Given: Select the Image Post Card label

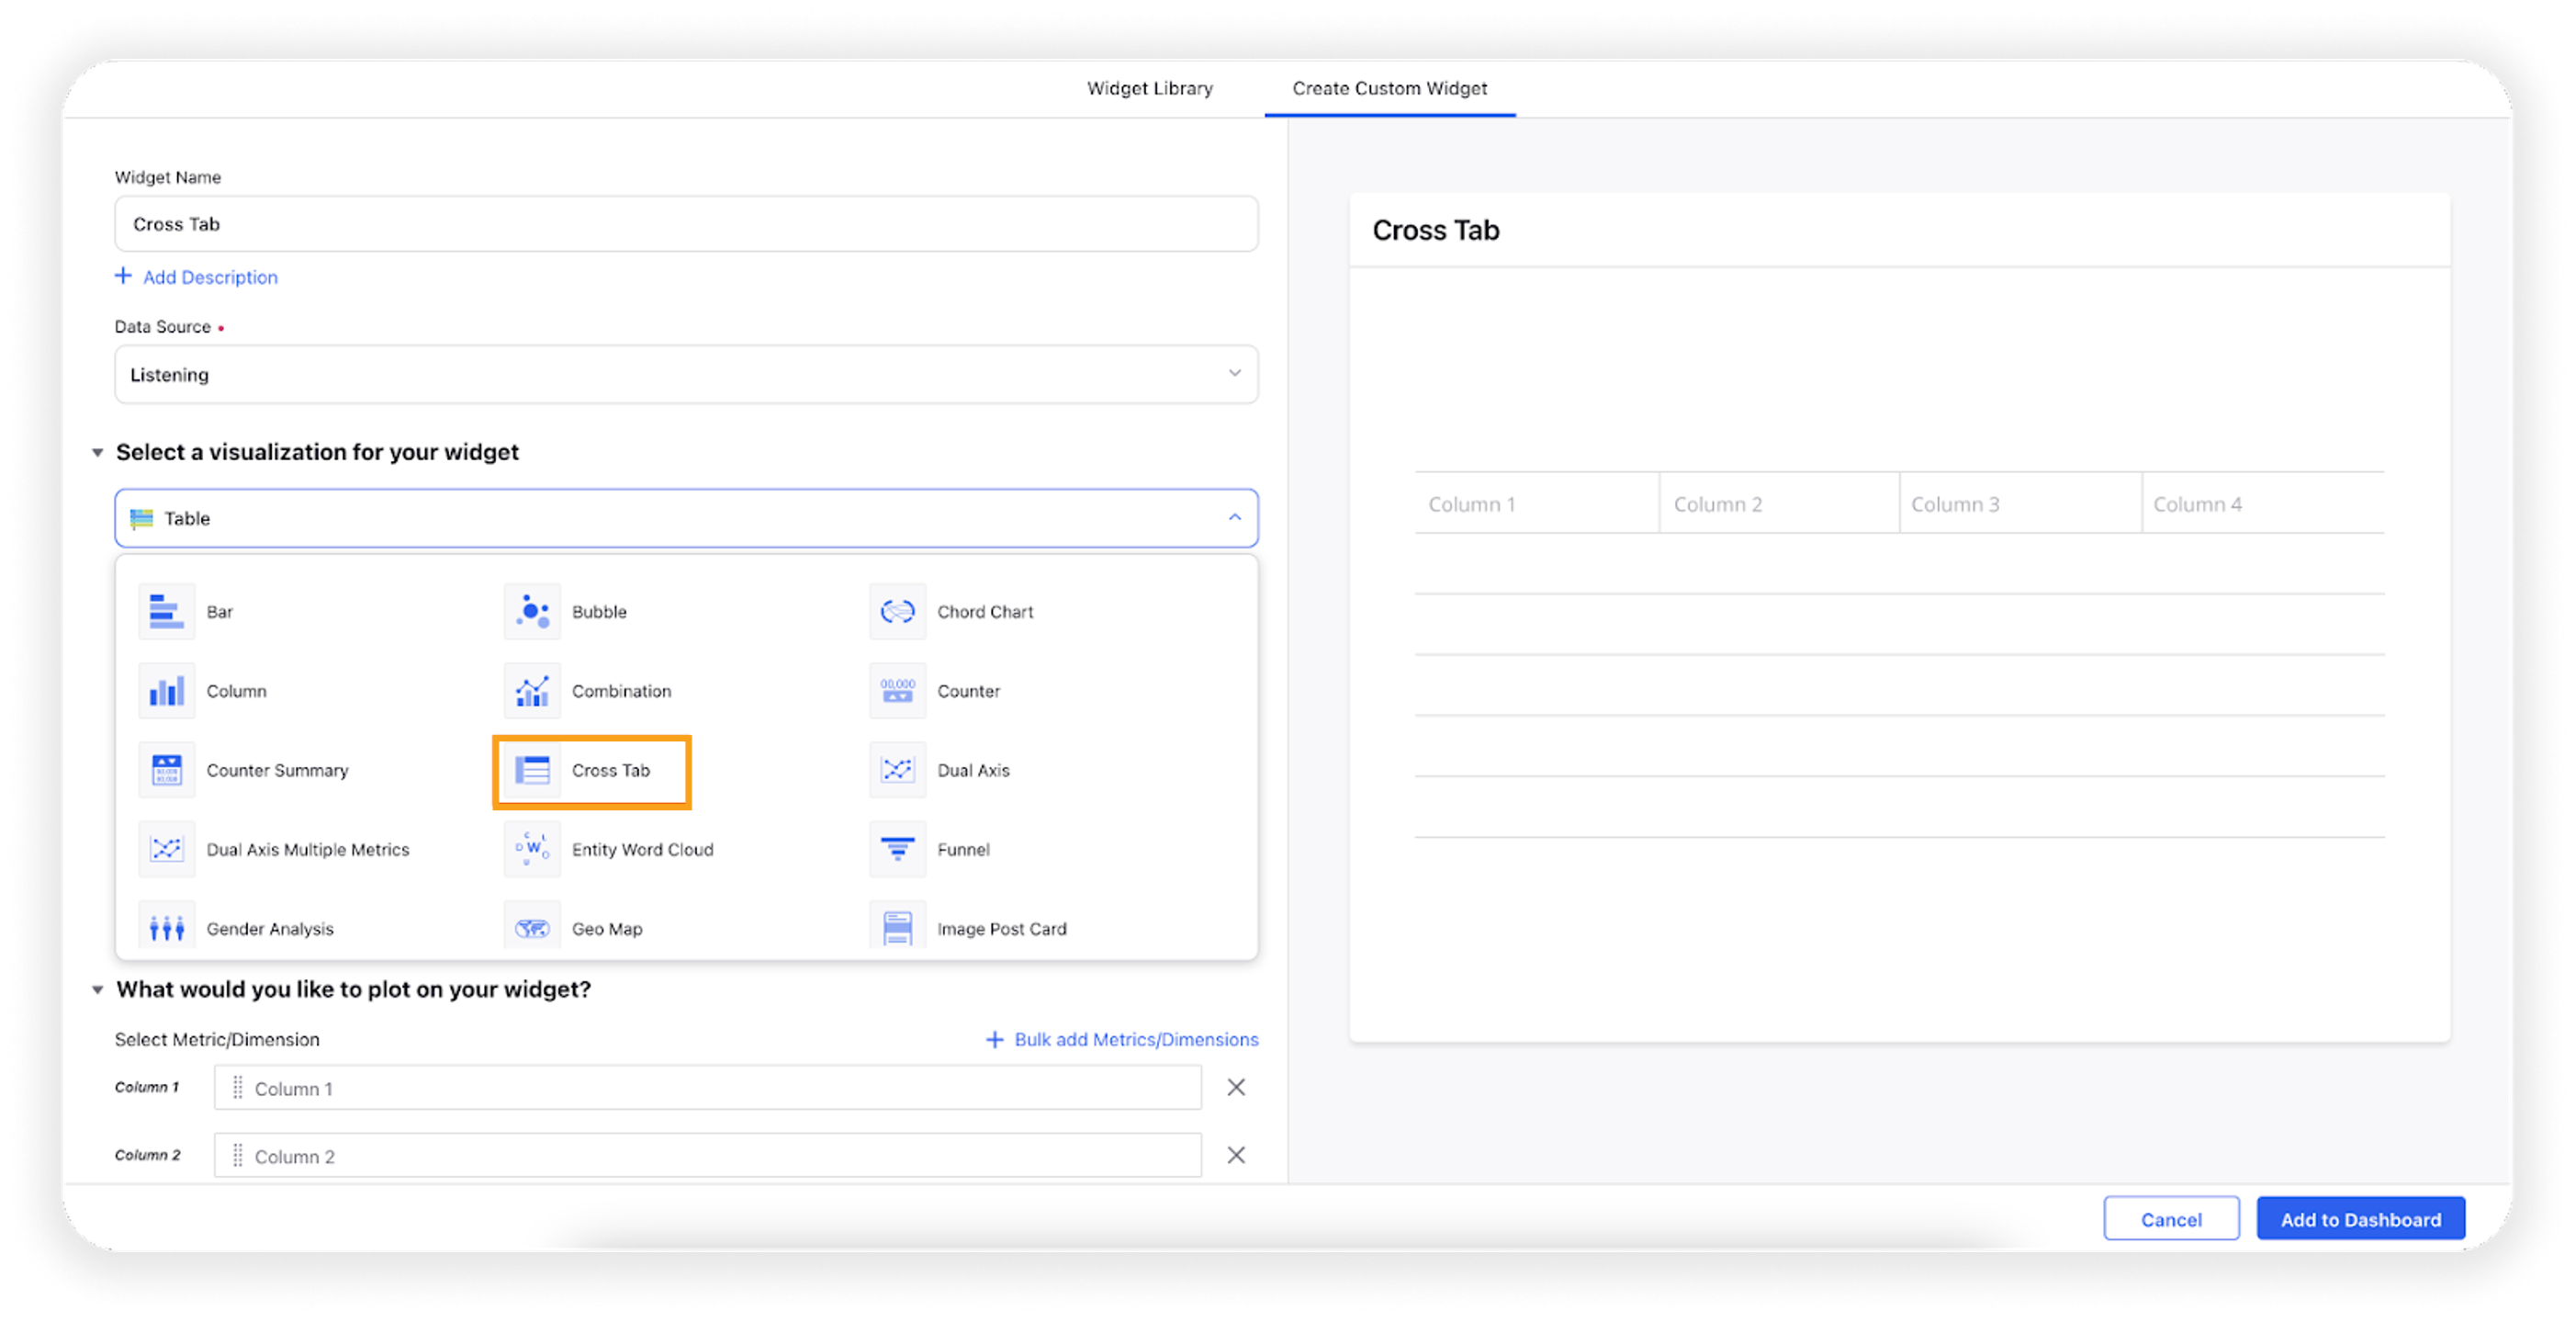Looking at the screenshot, I should pos(1001,929).
